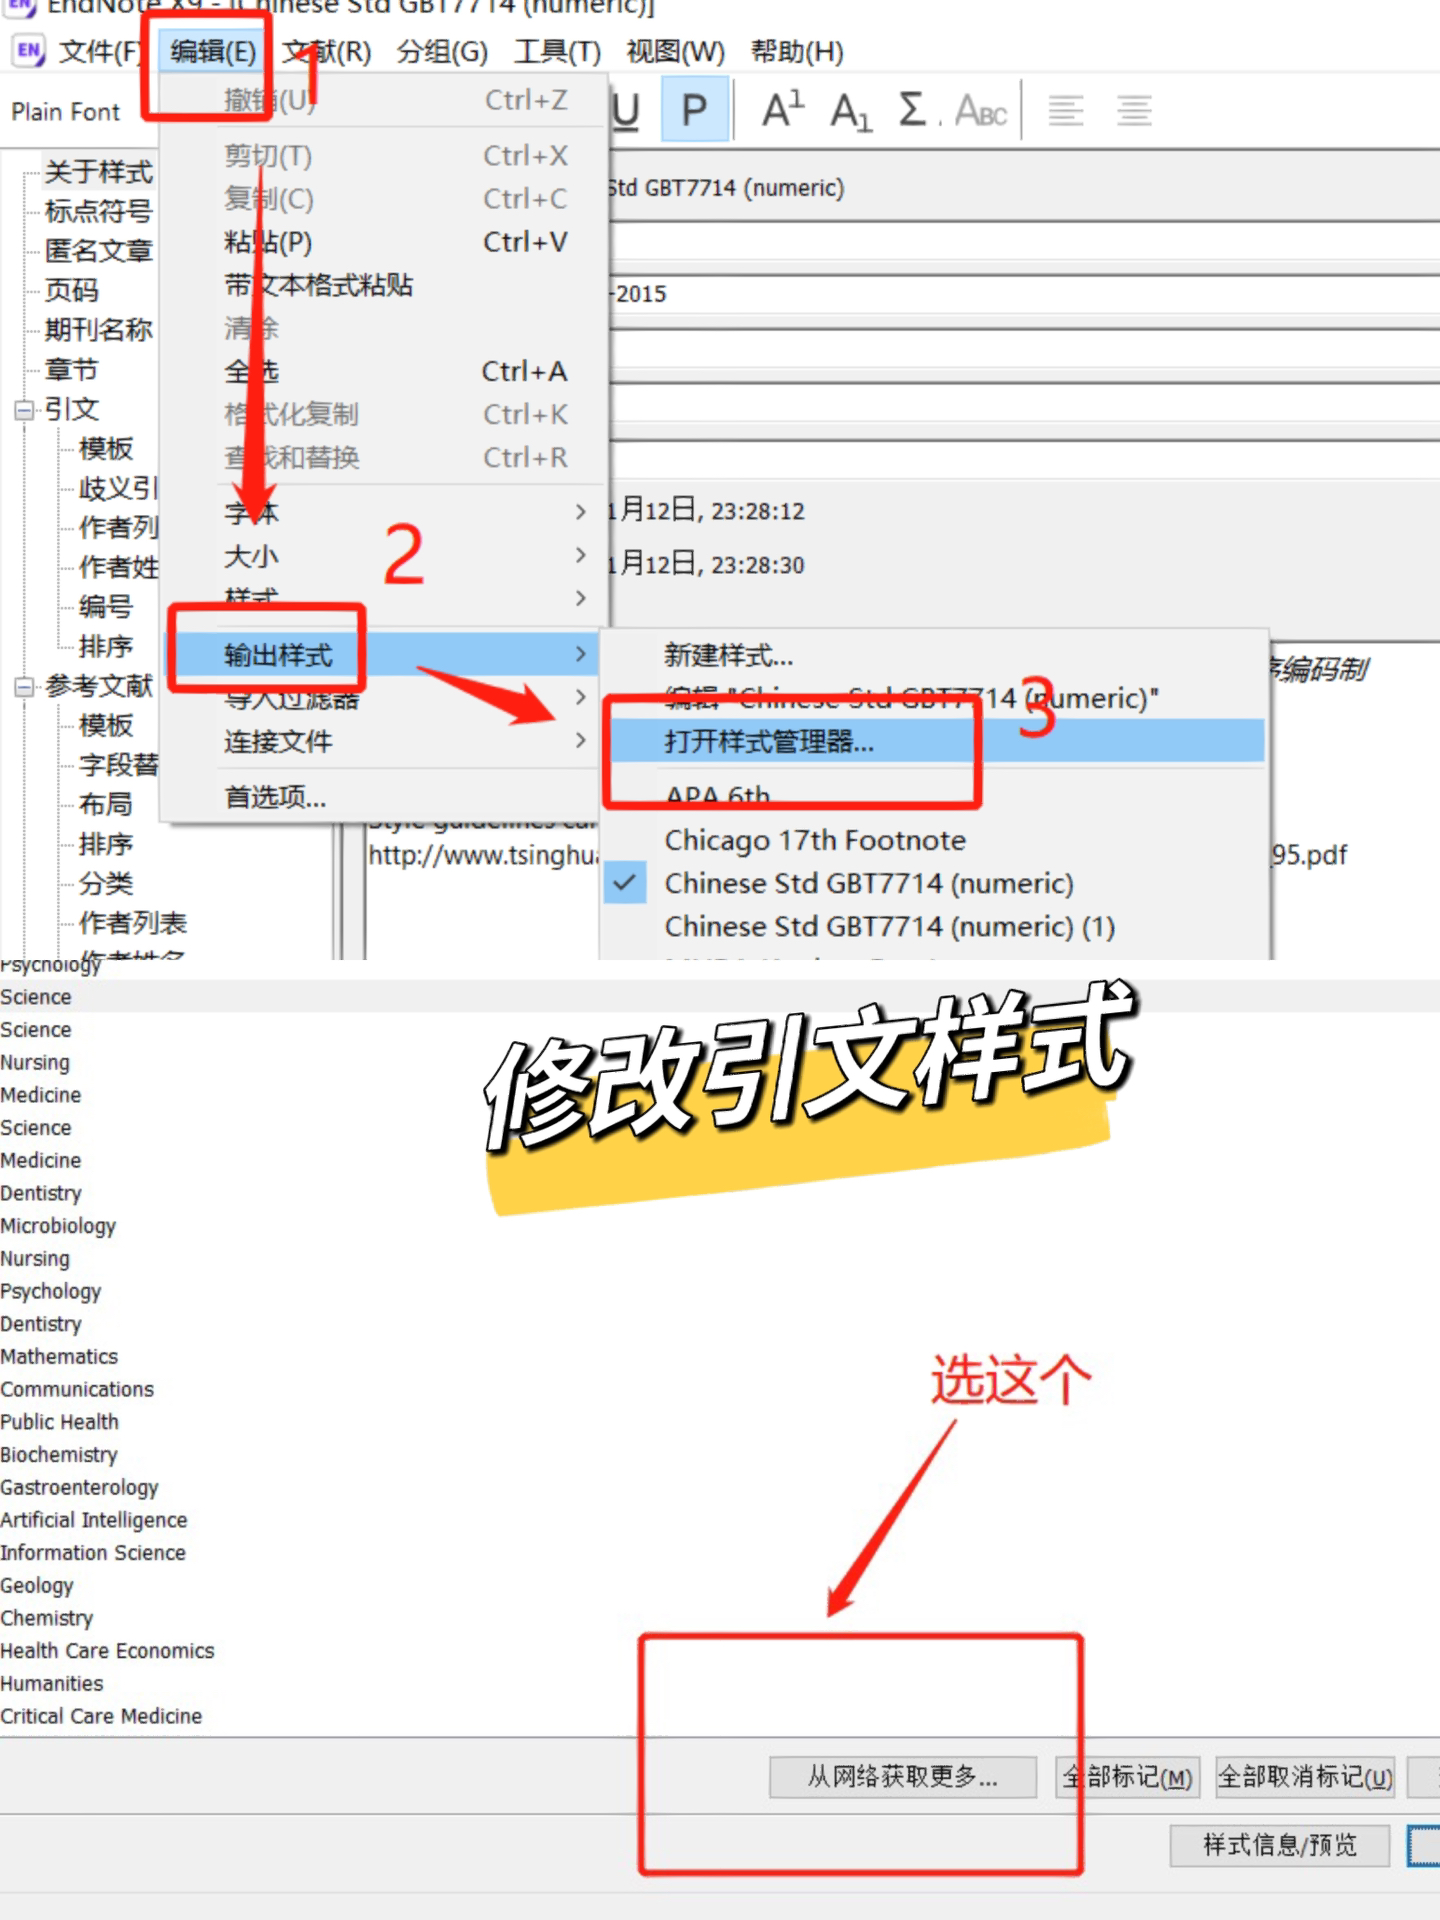
Task: Select the Public Health row
Action: click(59, 1422)
